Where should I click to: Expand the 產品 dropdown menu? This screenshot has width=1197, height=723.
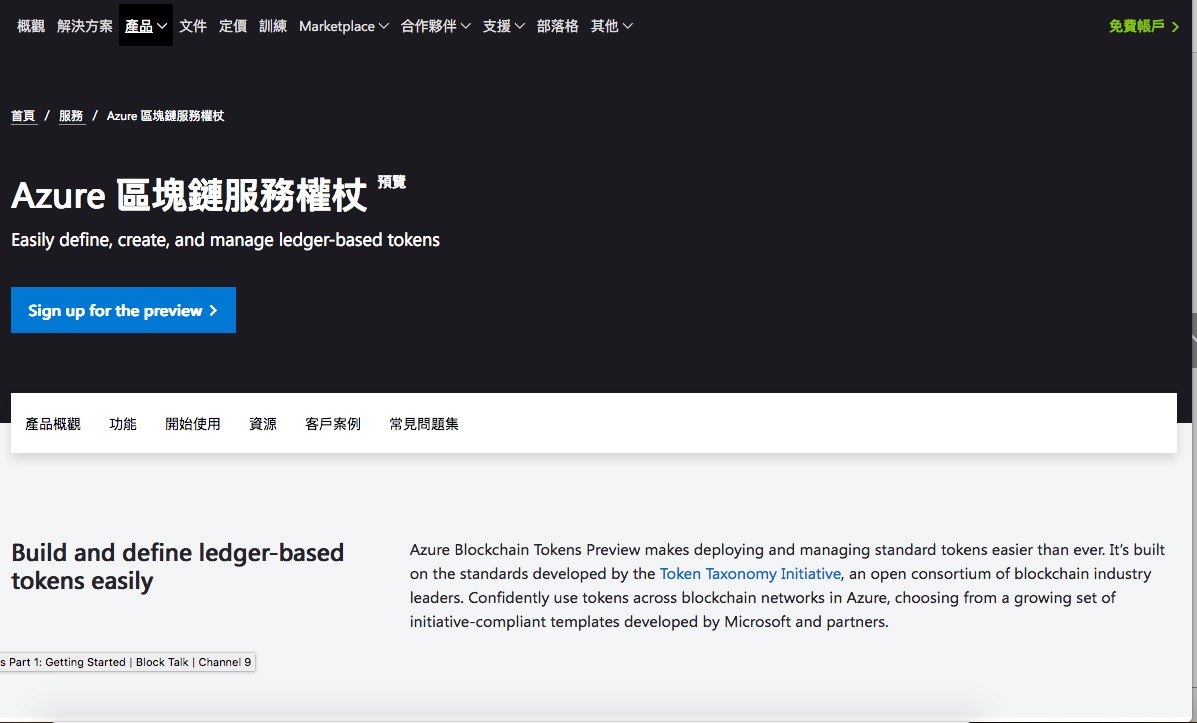146,26
